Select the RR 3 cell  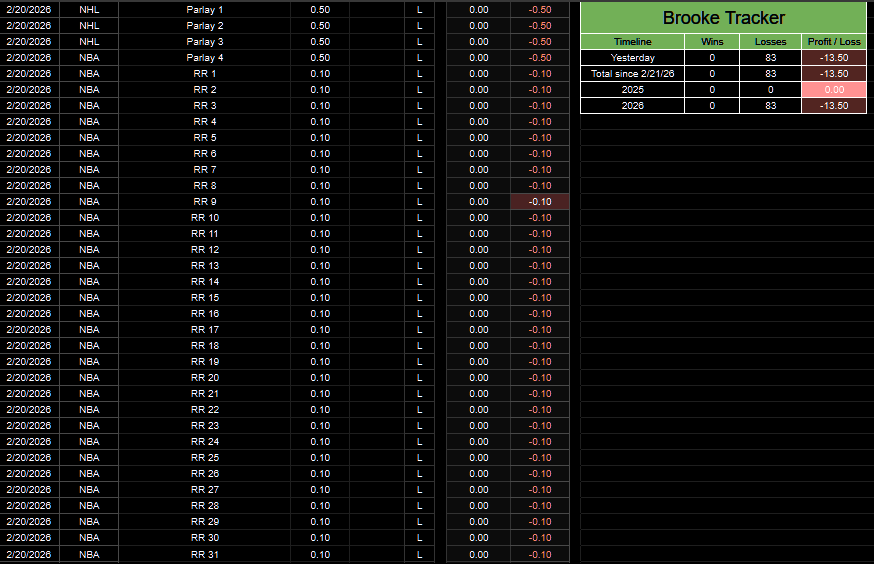(205, 106)
